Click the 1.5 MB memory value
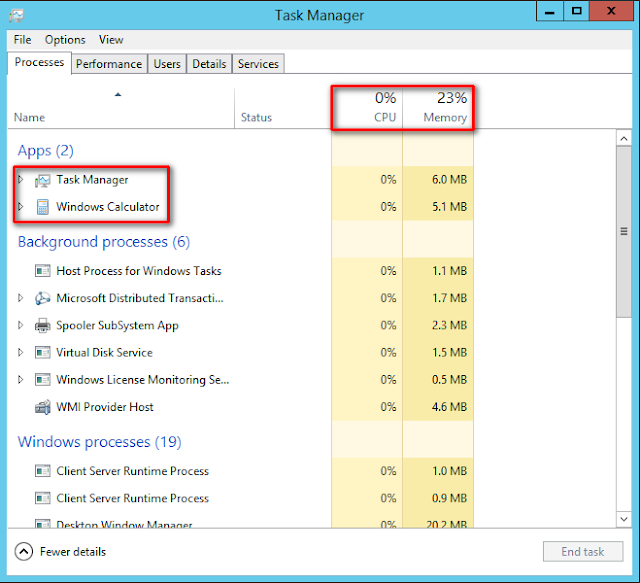Screen dimensions: 640x583 (x=449, y=353)
